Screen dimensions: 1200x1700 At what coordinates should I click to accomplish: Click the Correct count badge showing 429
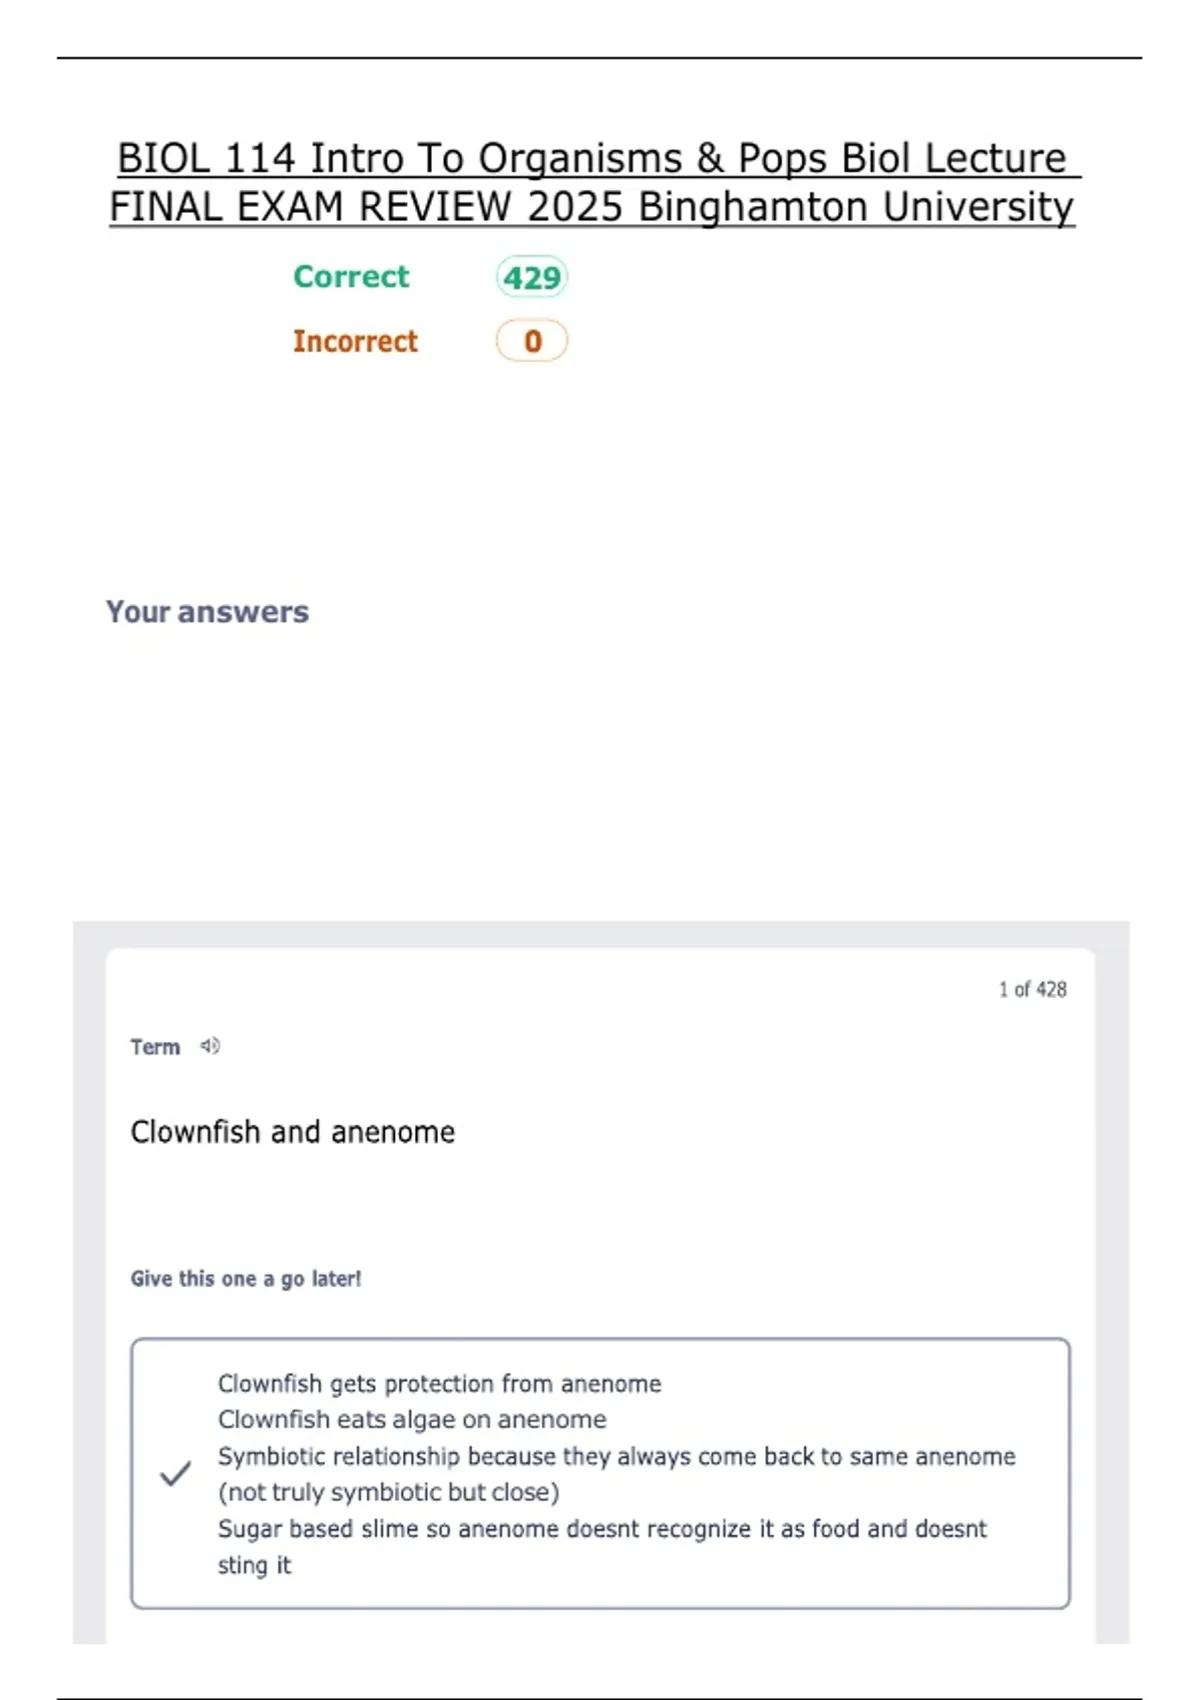click(x=532, y=277)
